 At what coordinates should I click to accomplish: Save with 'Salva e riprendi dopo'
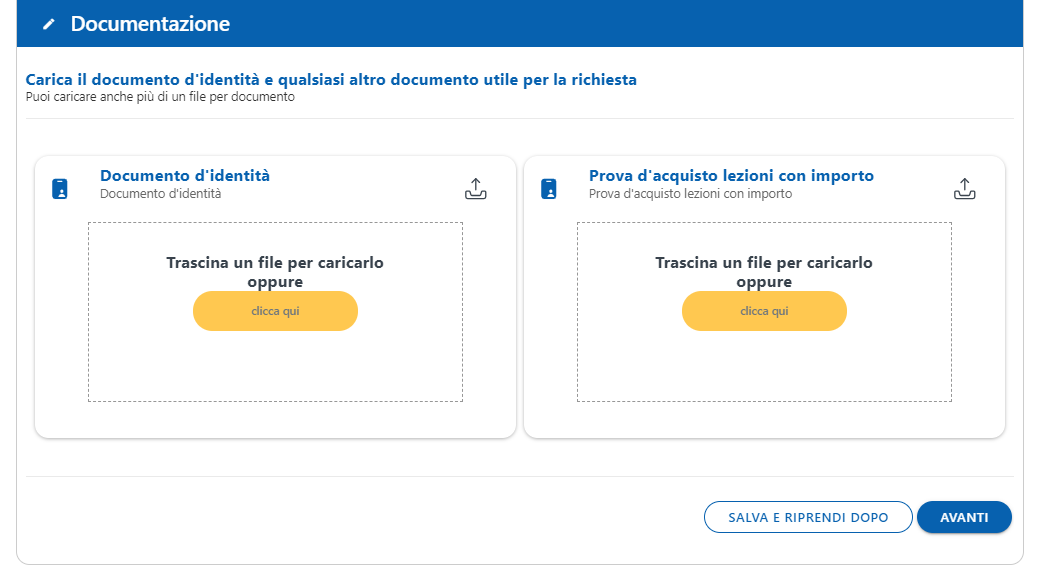[x=808, y=517]
